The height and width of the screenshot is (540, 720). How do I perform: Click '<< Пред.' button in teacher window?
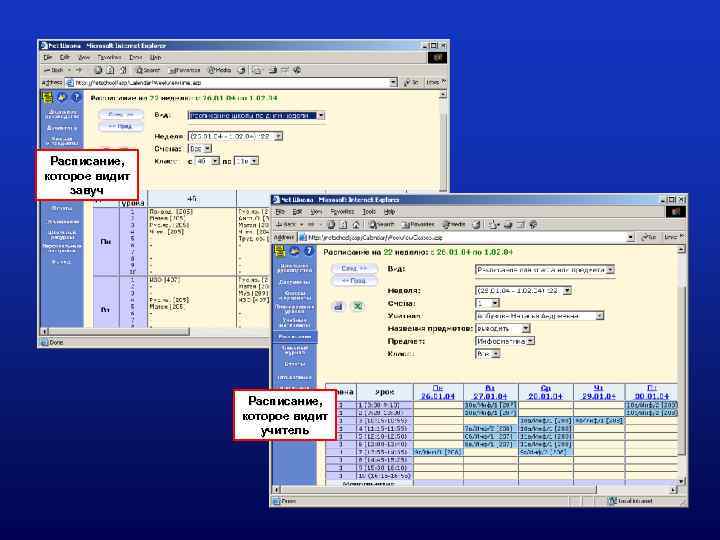354,281
